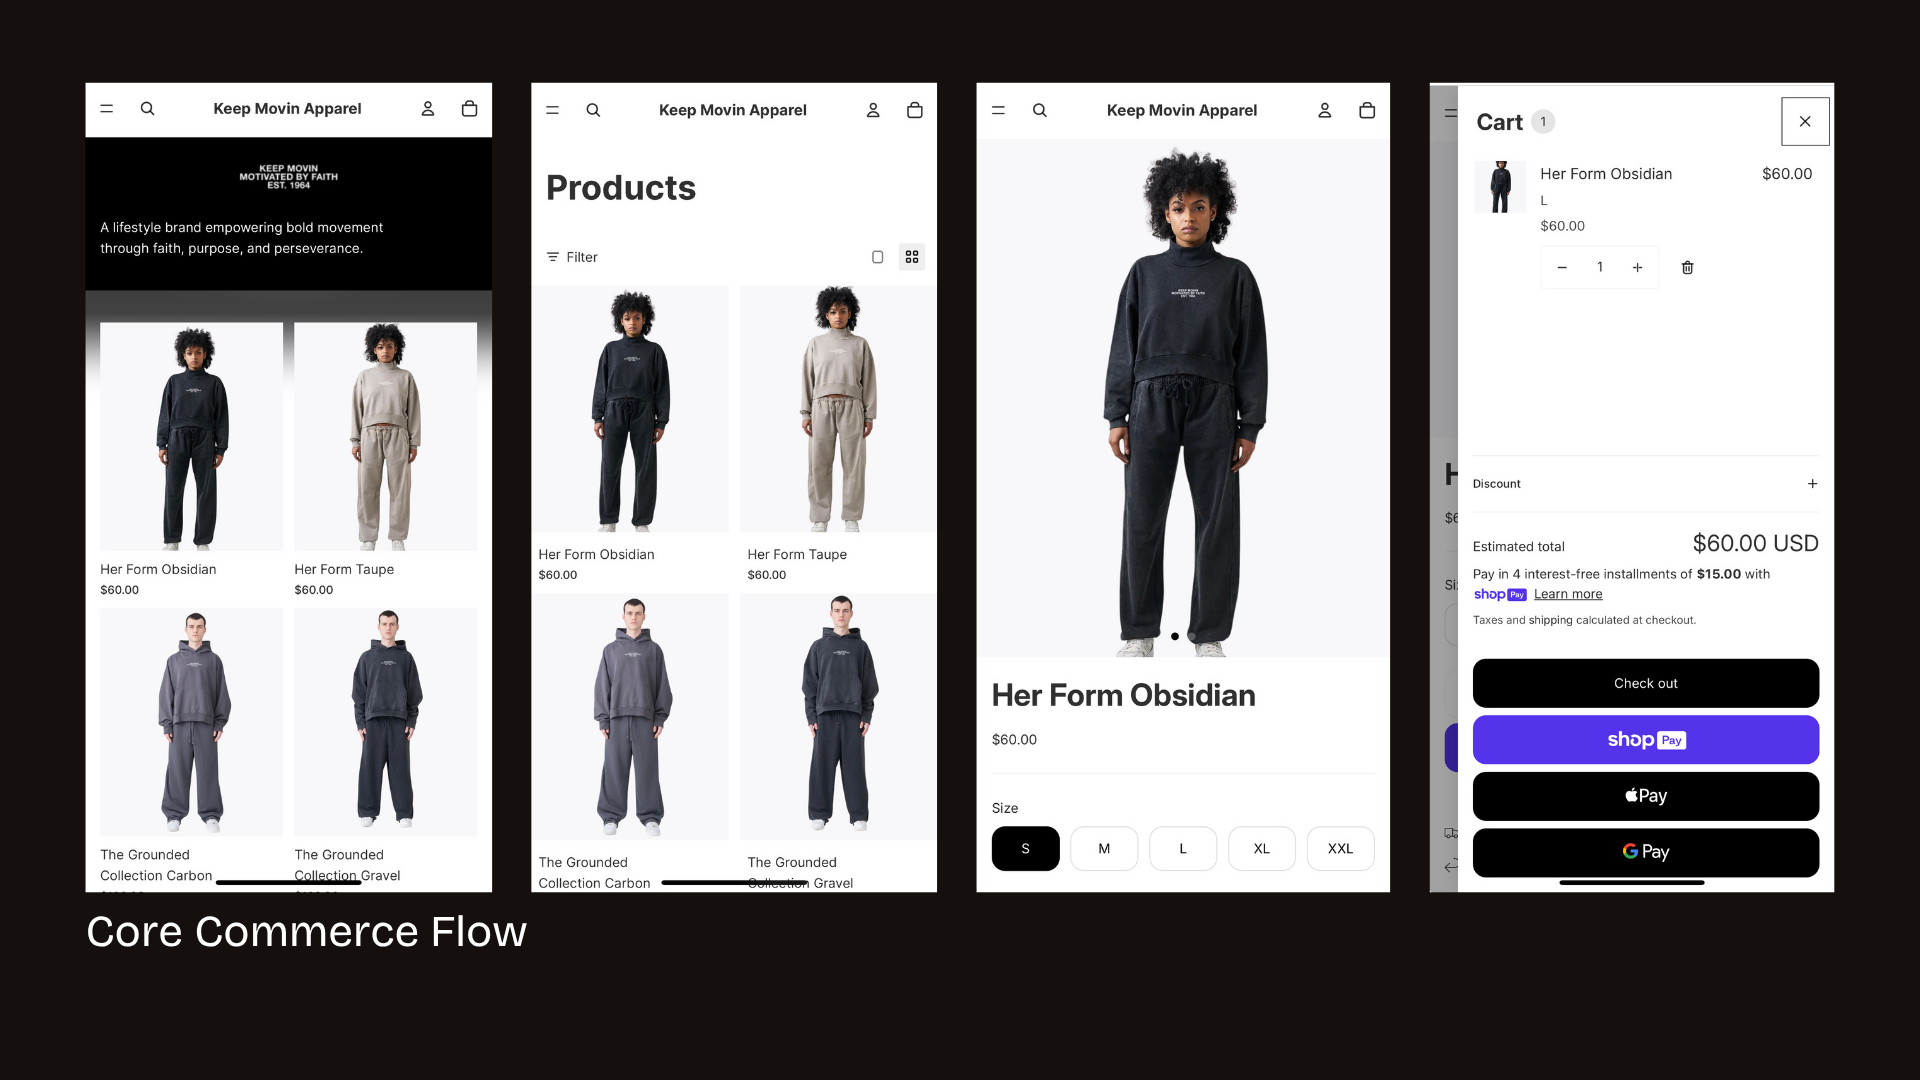Viewport: 1920px width, 1080px height.
Task: Click the Check out button
Action: pyautogui.click(x=1645, y=683)
